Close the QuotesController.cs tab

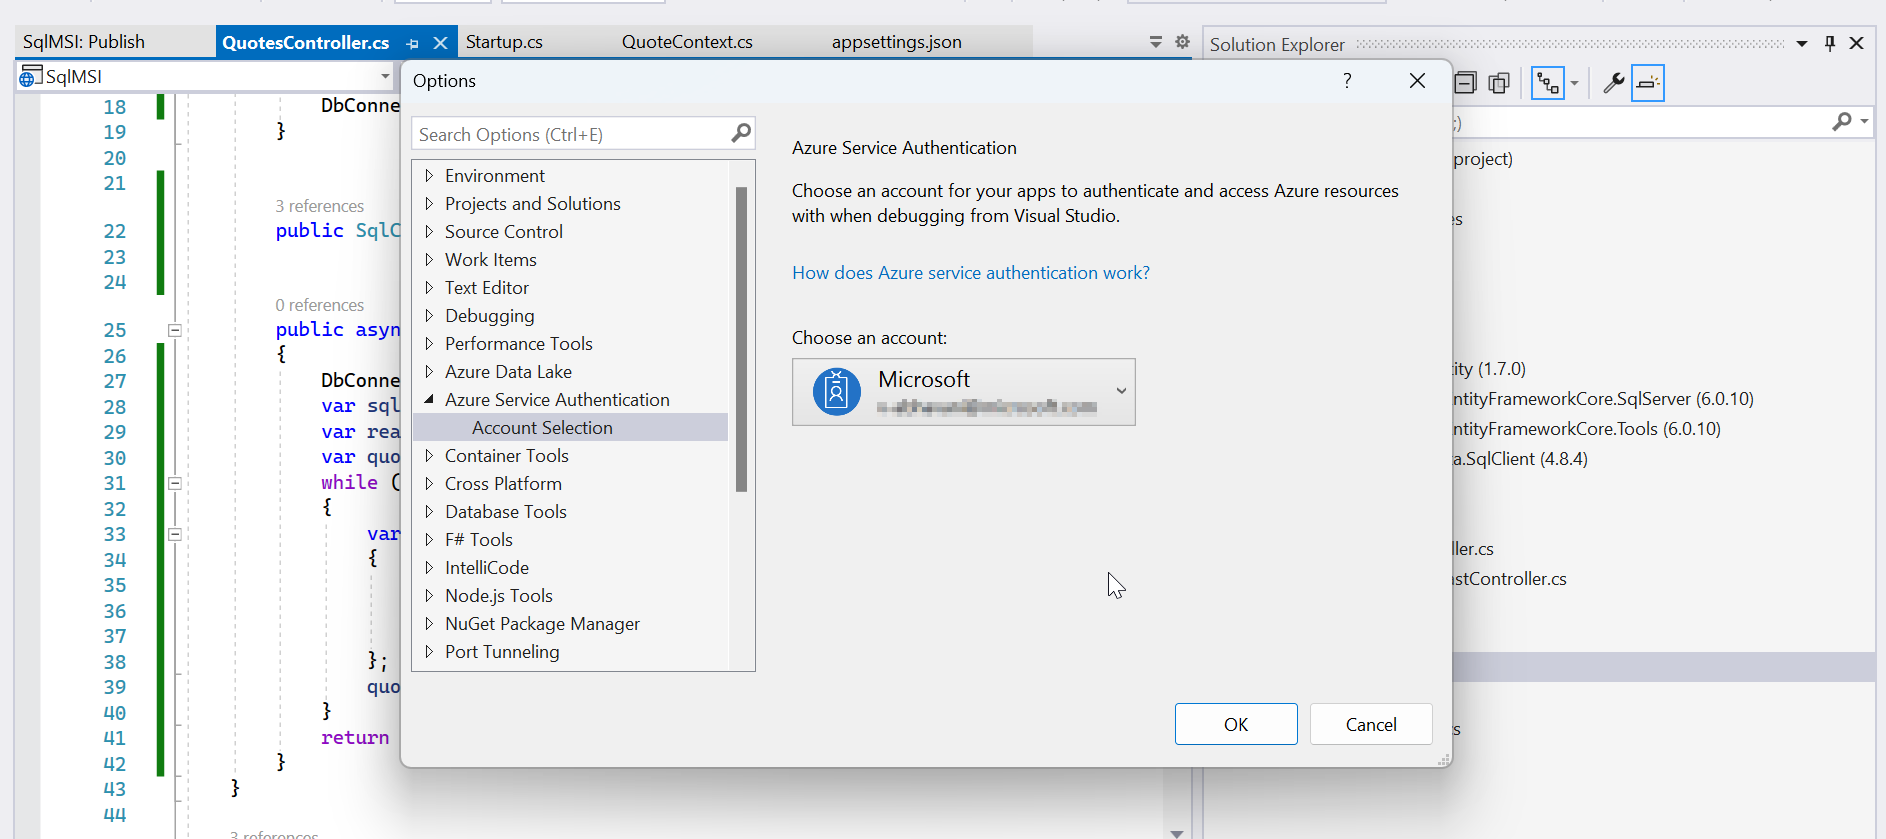pyautogui.click(x=440, y=43)
